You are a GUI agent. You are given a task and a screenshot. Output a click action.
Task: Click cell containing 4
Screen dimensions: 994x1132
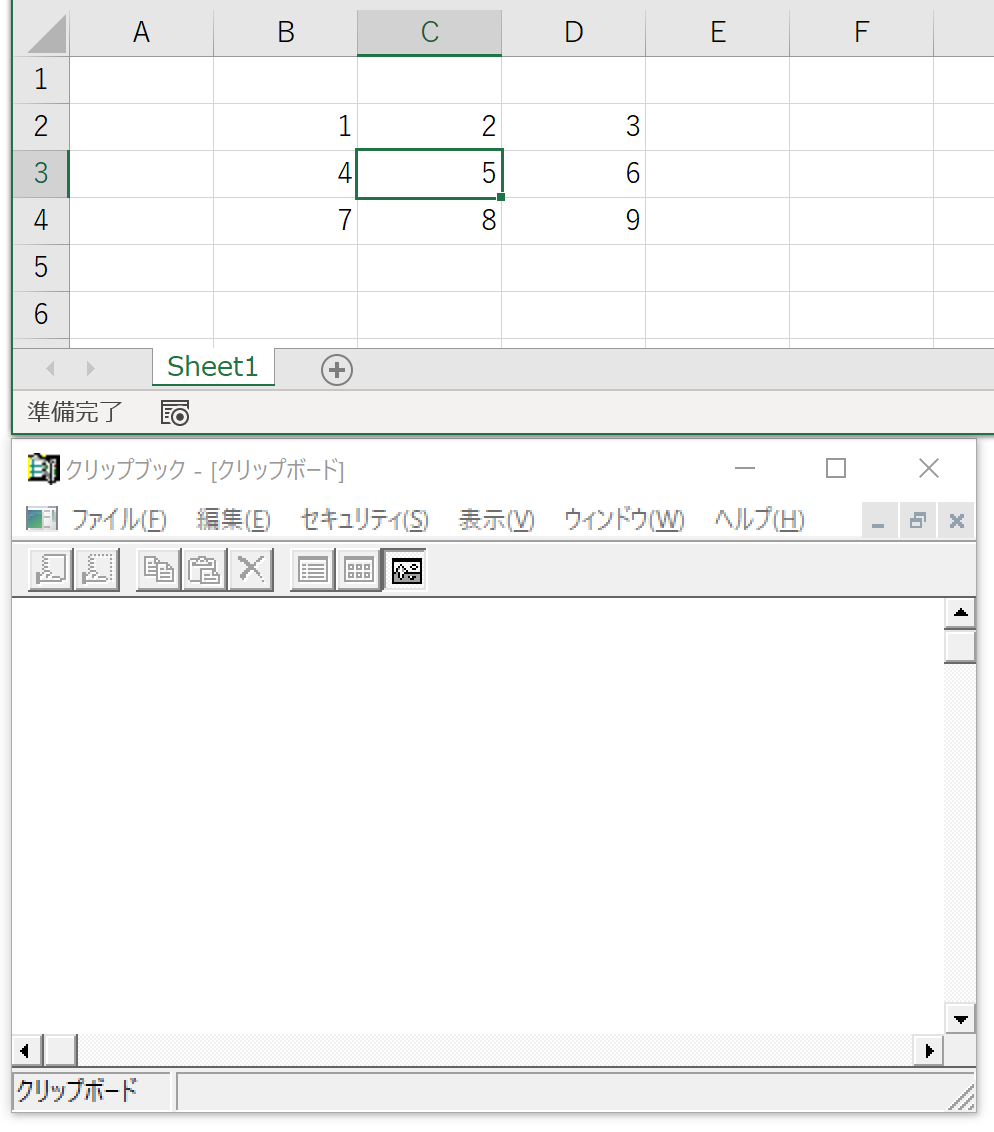(286, 173)
